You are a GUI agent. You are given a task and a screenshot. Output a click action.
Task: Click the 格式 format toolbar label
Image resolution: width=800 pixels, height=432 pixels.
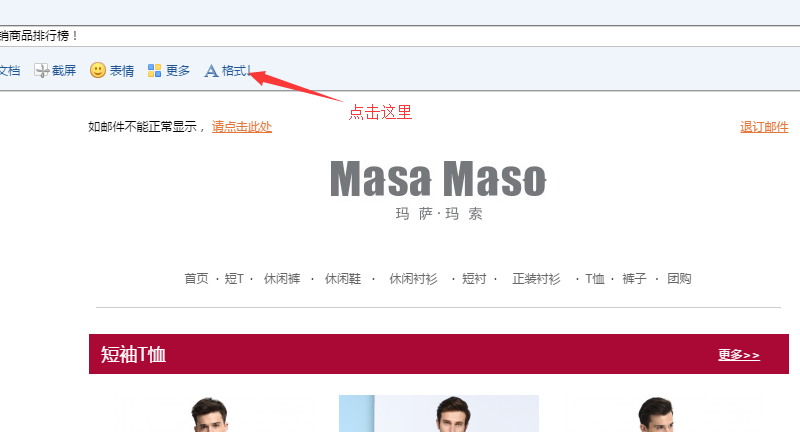235,70
